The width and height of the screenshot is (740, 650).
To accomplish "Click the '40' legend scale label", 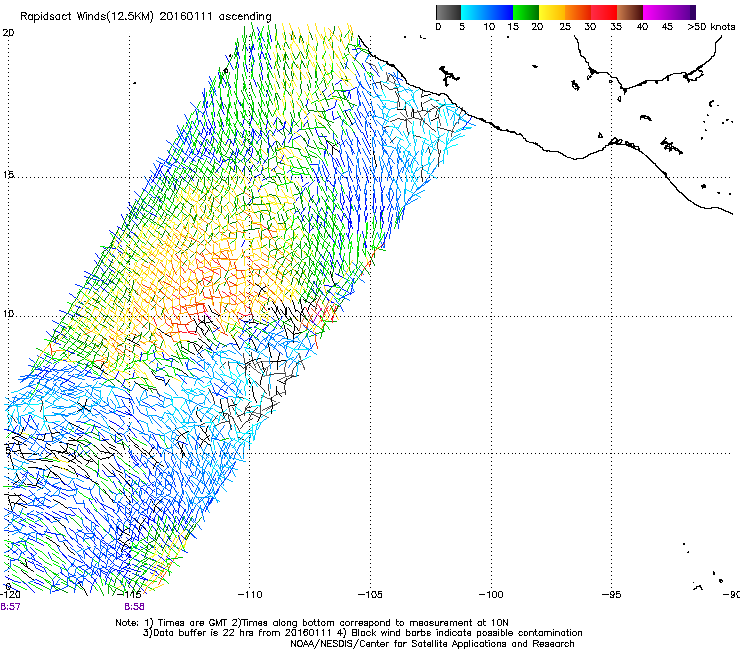I will click(642, 27).
